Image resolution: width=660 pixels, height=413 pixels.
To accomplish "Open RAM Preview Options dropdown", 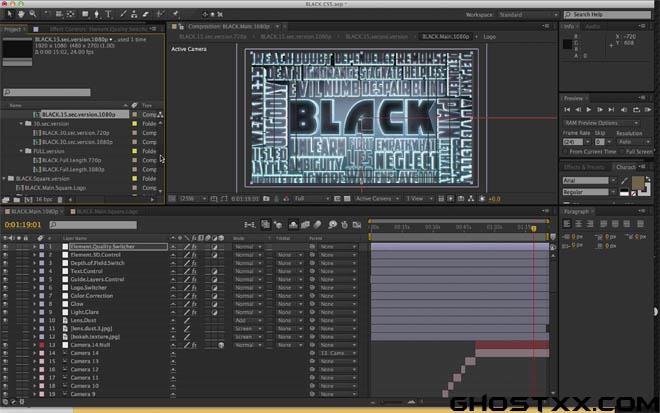I will [x=601, y=123].
